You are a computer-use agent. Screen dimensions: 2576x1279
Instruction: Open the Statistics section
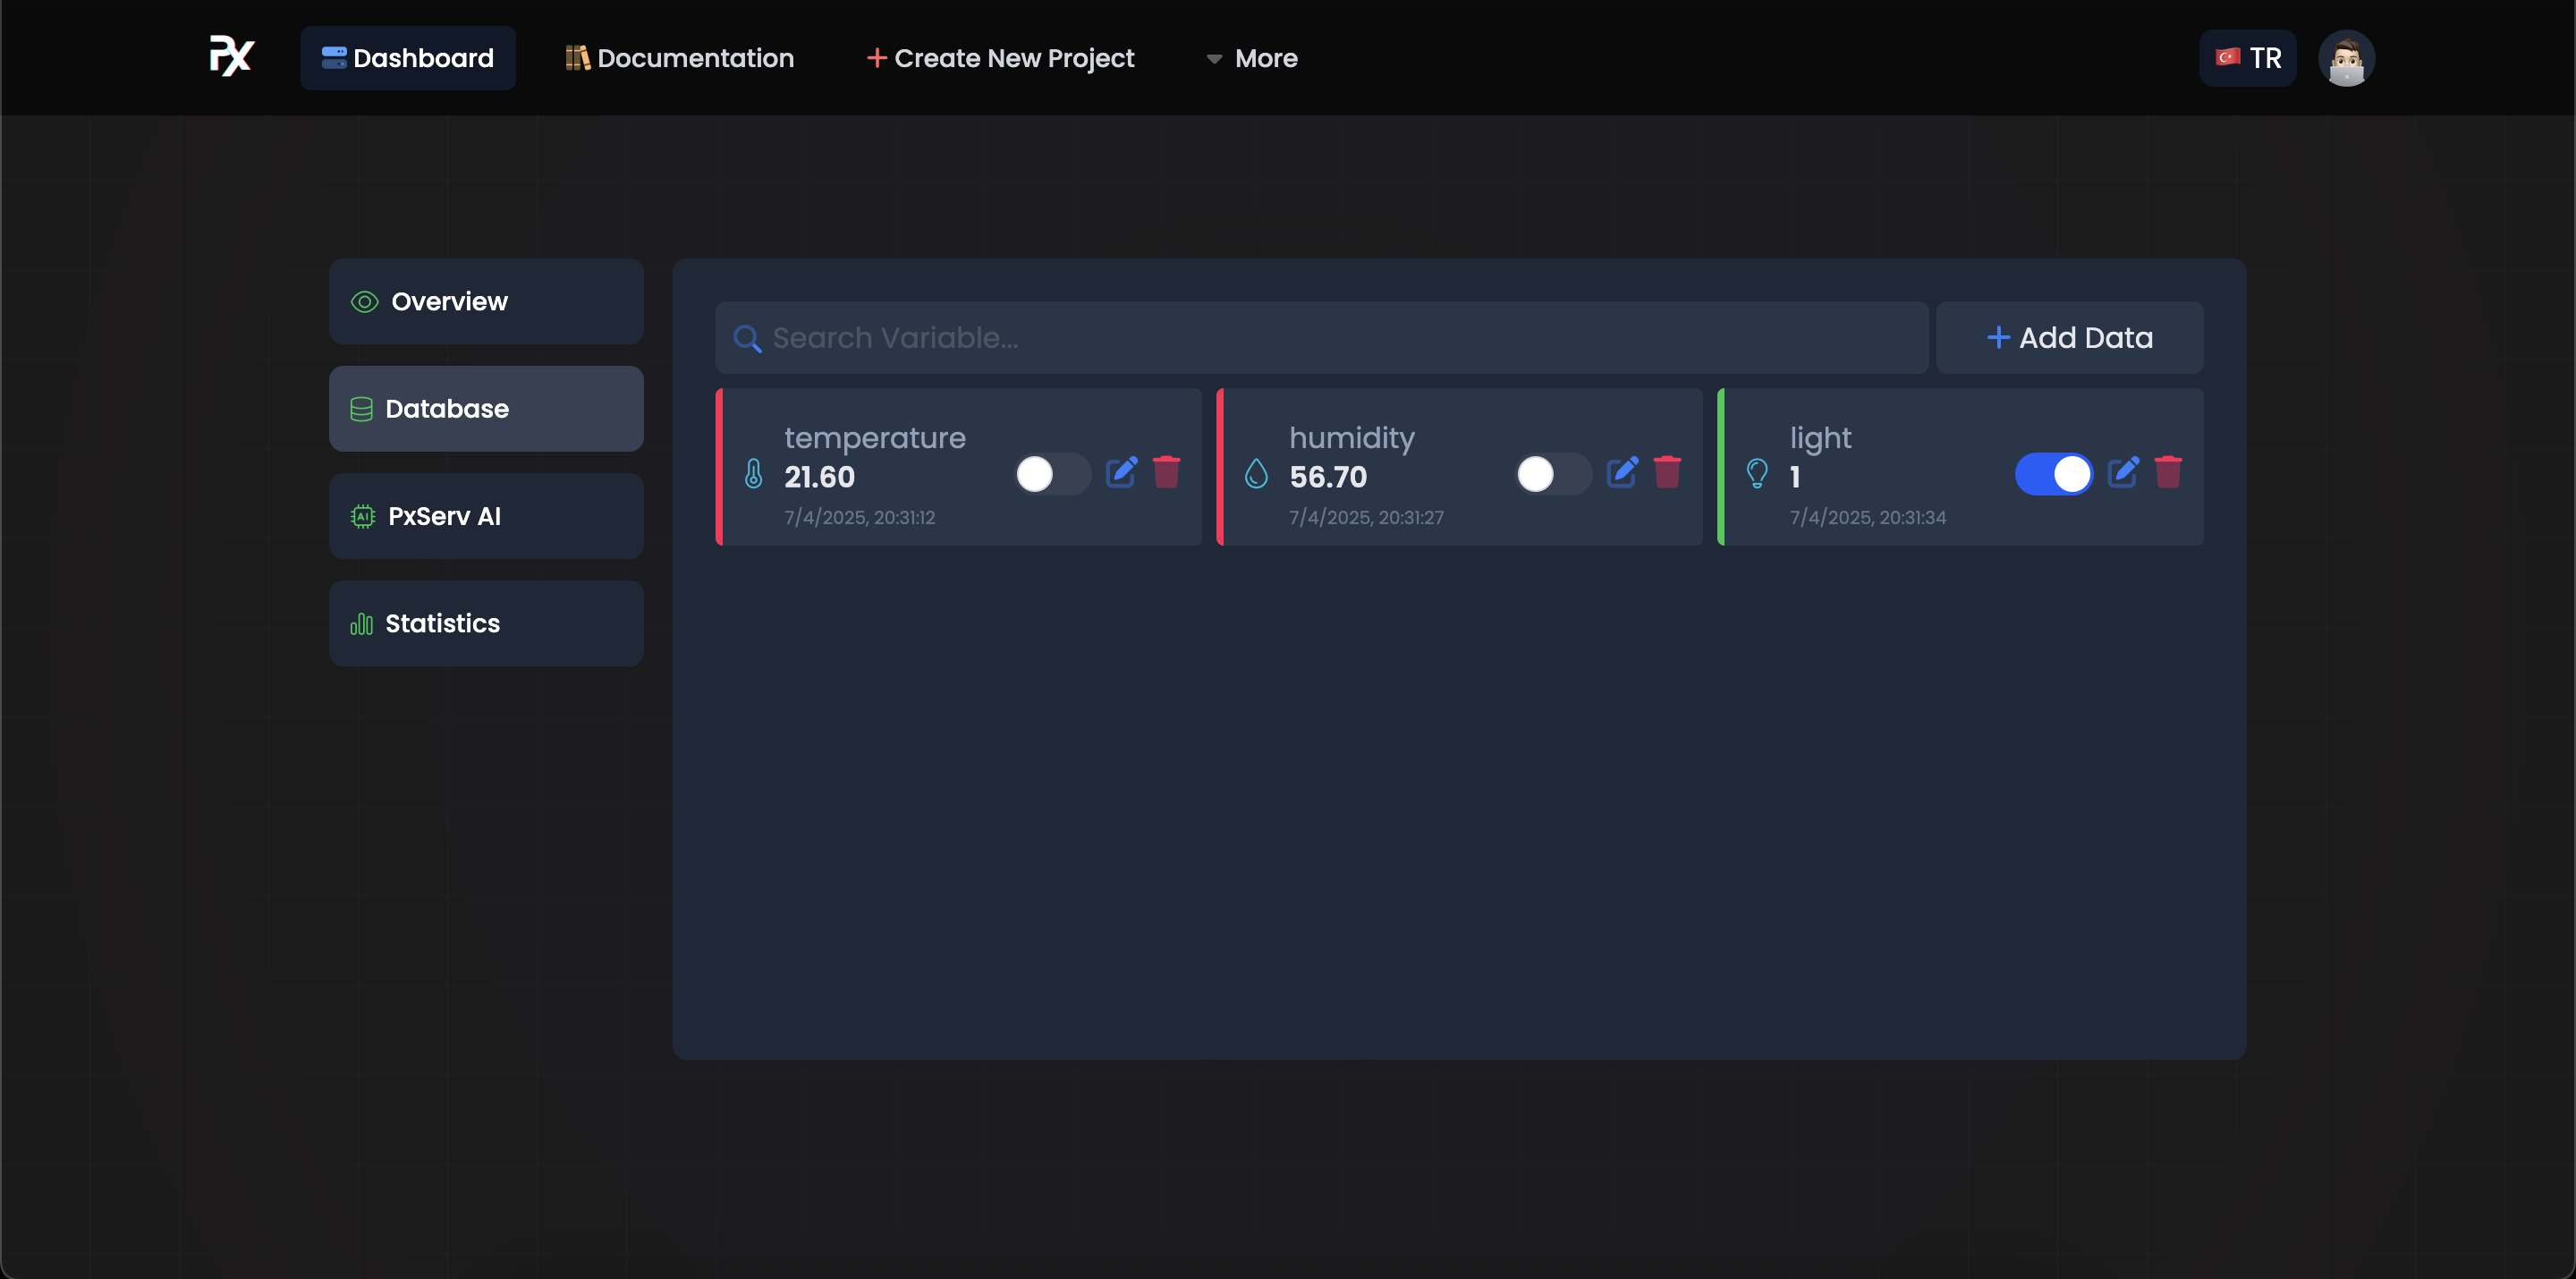[x=486, y=623]
